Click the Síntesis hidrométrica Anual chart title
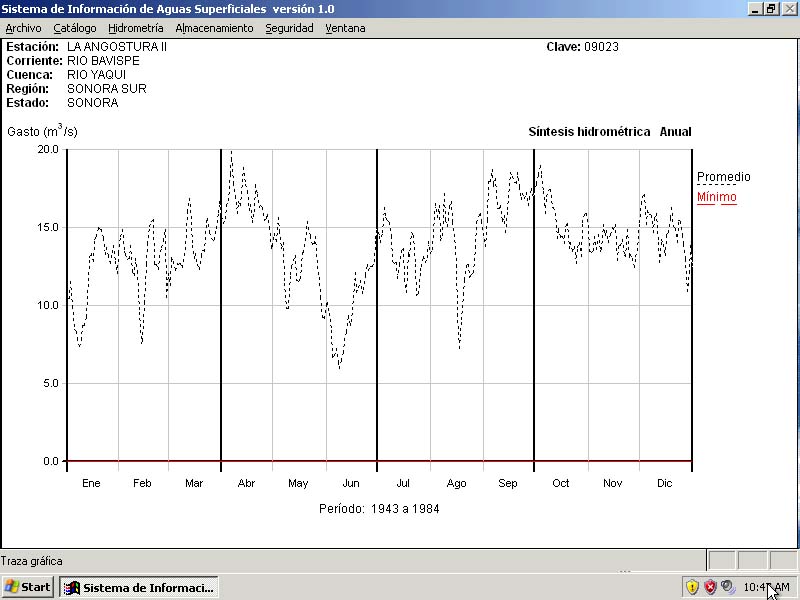This screenshot has height=600, width=800. 609,132
